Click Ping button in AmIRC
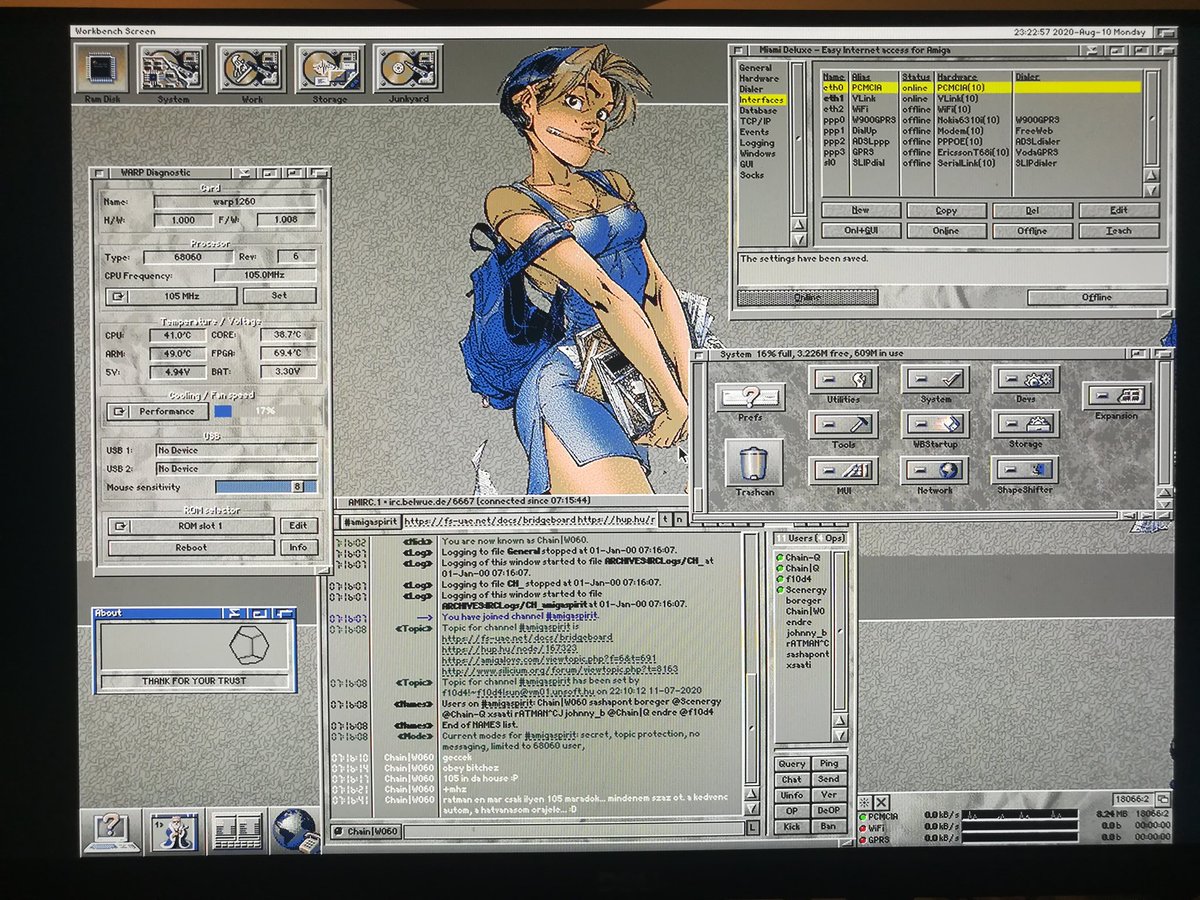 [828, 764]
